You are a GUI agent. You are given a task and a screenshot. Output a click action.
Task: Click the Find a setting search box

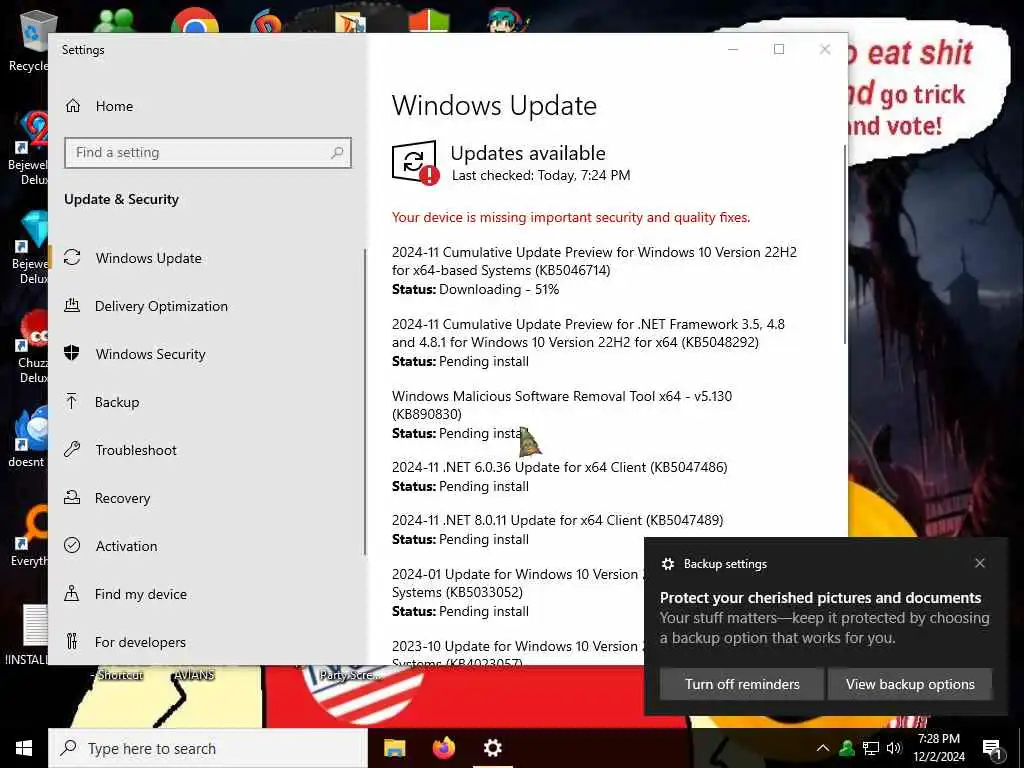pos(208,153)
